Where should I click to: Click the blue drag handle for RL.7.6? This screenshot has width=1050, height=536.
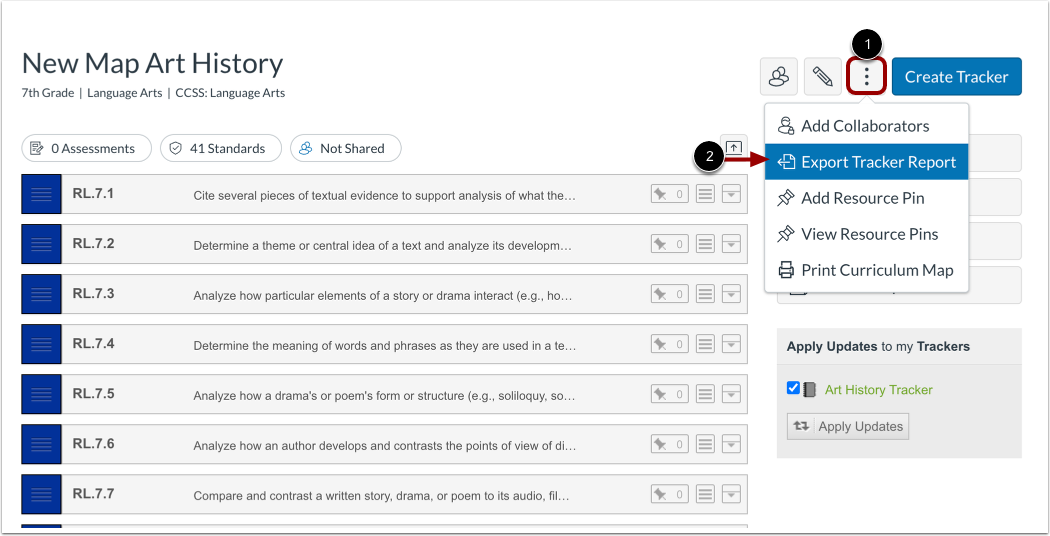coord(42,444)
